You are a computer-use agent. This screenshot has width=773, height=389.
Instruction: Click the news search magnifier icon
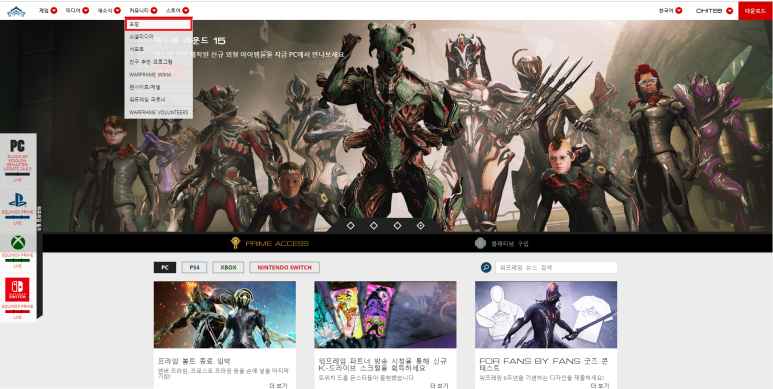486,267
